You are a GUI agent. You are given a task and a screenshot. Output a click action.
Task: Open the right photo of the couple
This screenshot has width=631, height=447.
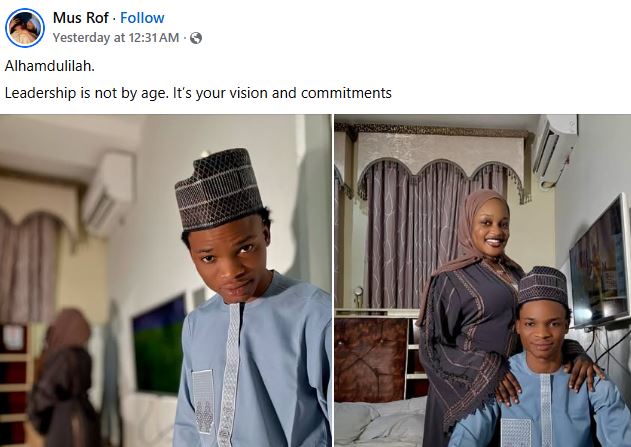coord(482,280)
